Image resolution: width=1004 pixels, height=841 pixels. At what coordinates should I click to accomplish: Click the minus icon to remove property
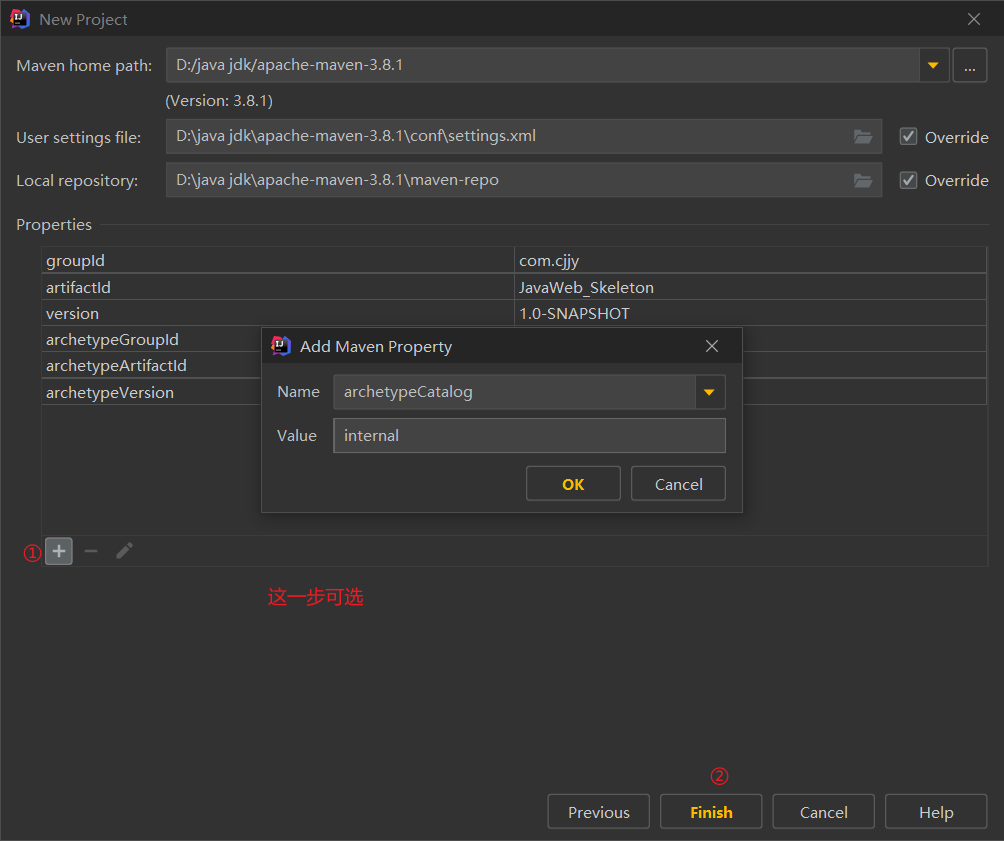click(x=91, y=551)
